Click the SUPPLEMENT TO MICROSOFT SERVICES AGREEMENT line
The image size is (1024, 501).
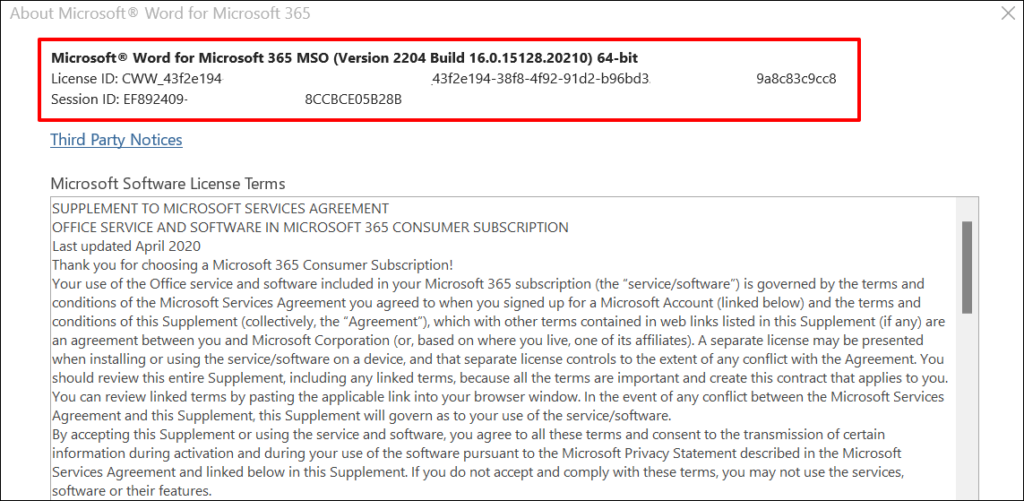220,209
